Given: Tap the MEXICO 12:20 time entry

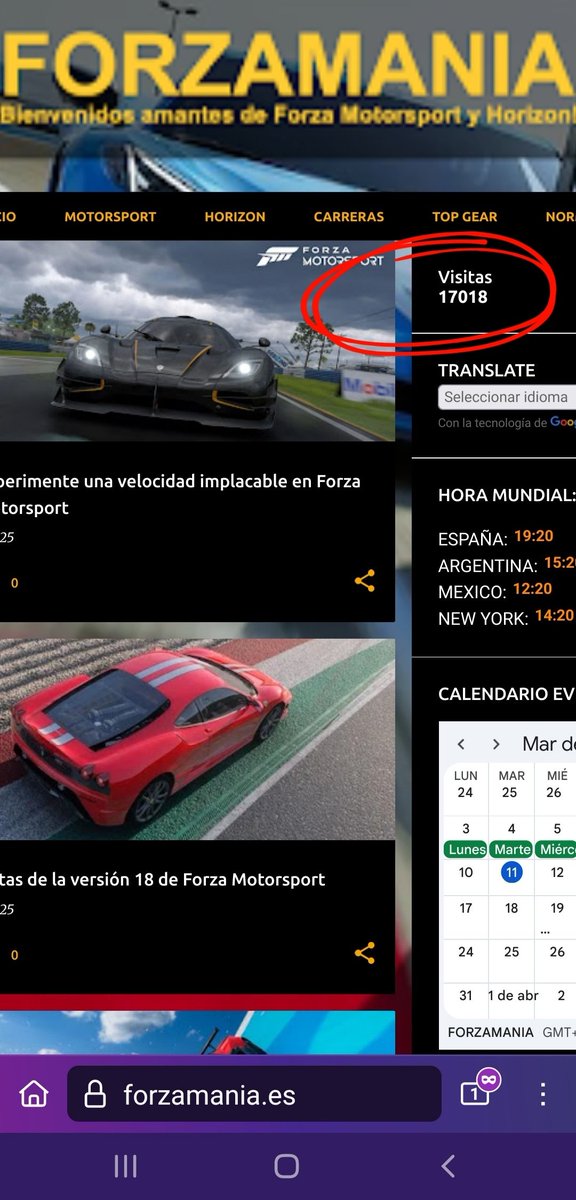Looking at the screenshot, I should tap(495, 590).
